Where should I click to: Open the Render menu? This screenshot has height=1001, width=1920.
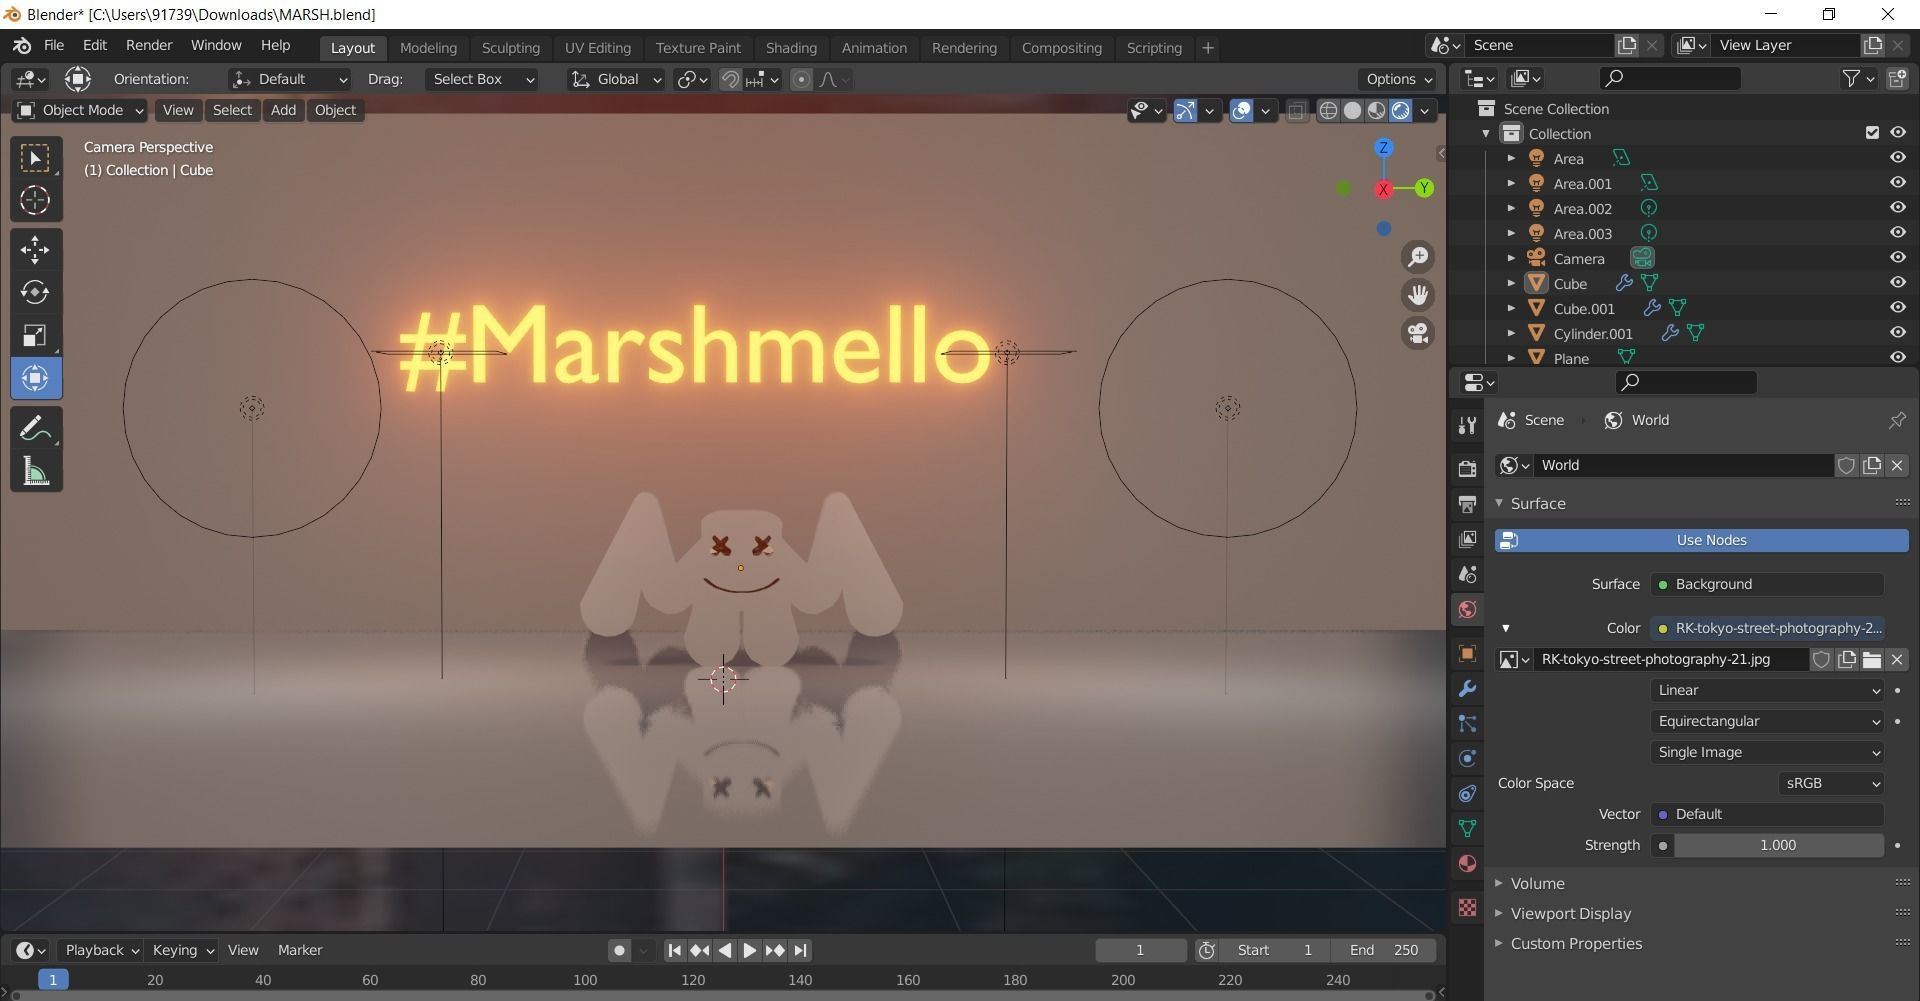click(149, 46)
